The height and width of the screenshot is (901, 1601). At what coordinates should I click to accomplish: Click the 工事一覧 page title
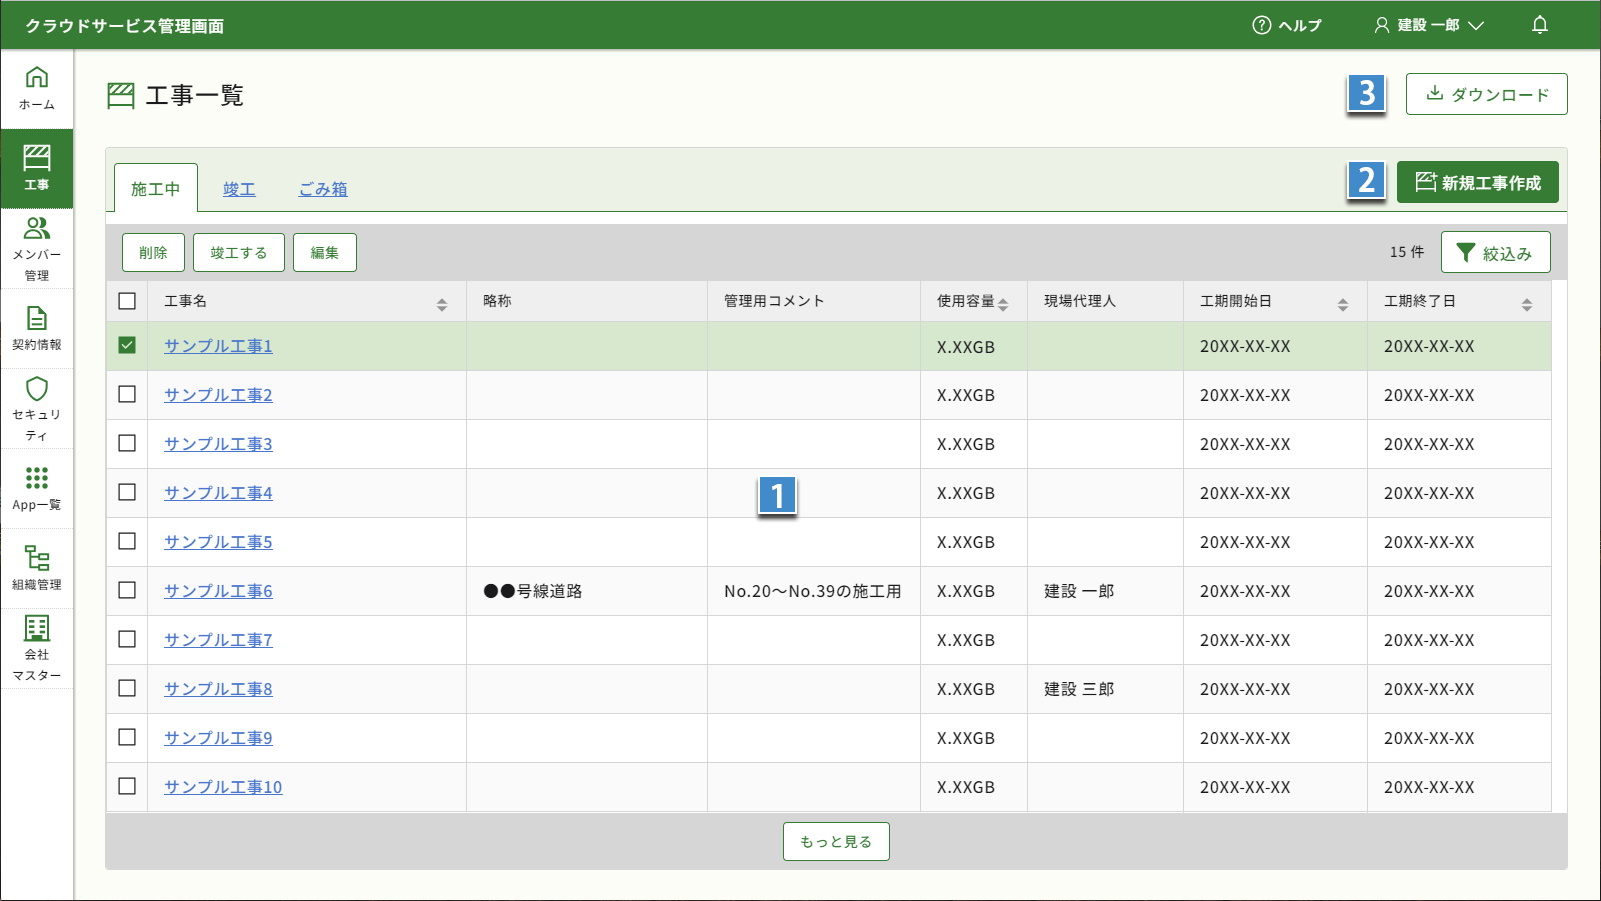click(195, 95)
